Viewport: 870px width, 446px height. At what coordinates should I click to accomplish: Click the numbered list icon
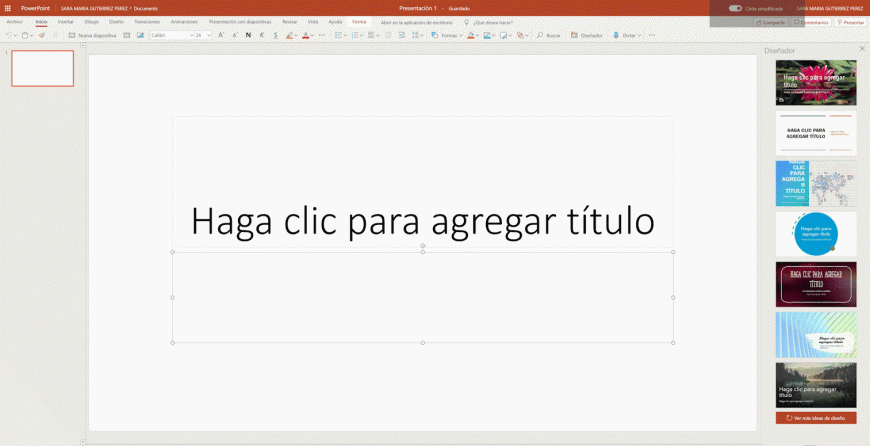355,36
